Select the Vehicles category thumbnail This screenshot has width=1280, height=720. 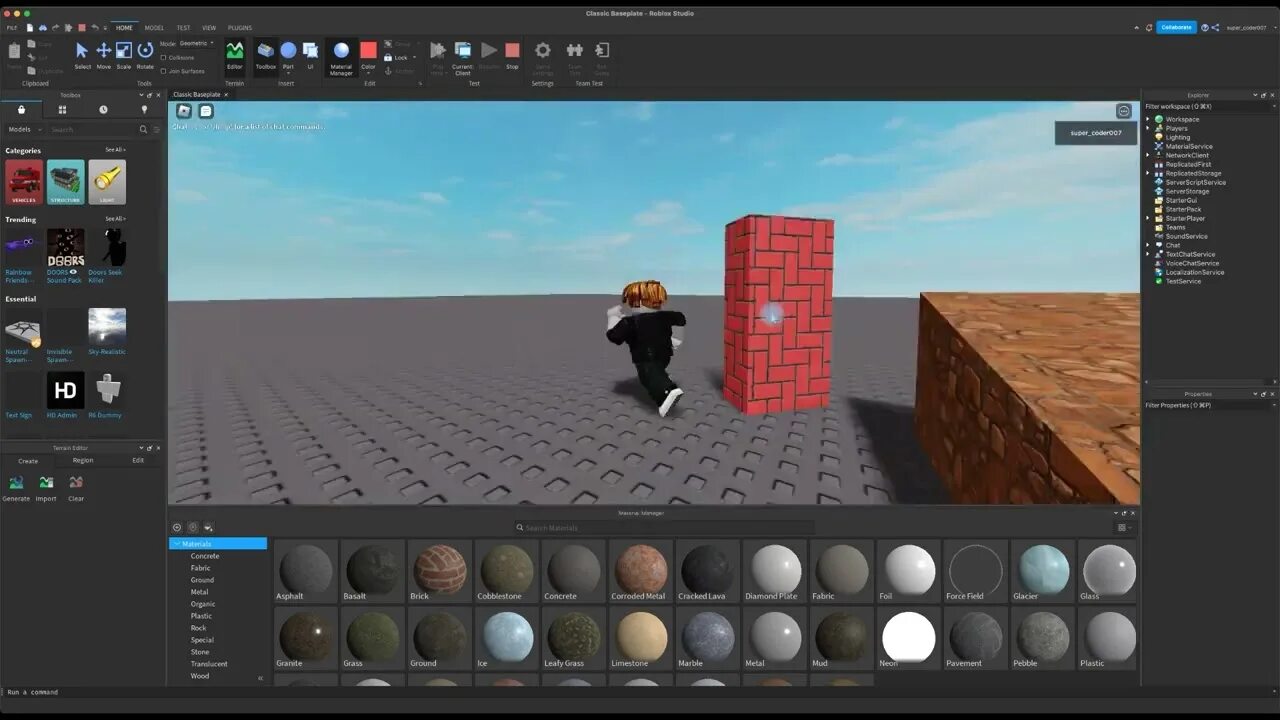click(24, 182)
